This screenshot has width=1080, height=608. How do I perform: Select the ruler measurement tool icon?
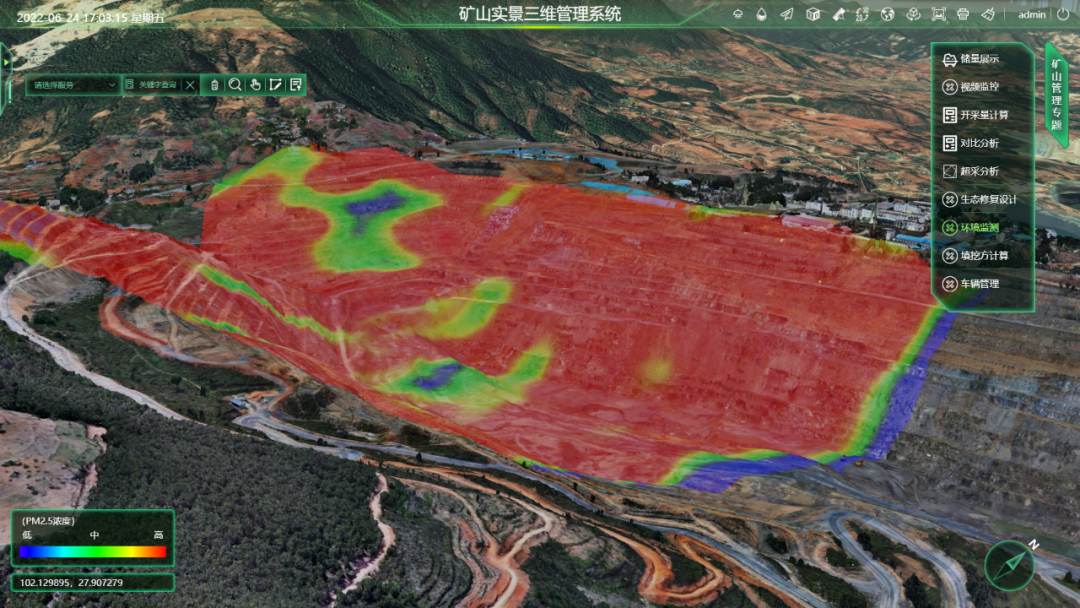(x=838, y=14)
